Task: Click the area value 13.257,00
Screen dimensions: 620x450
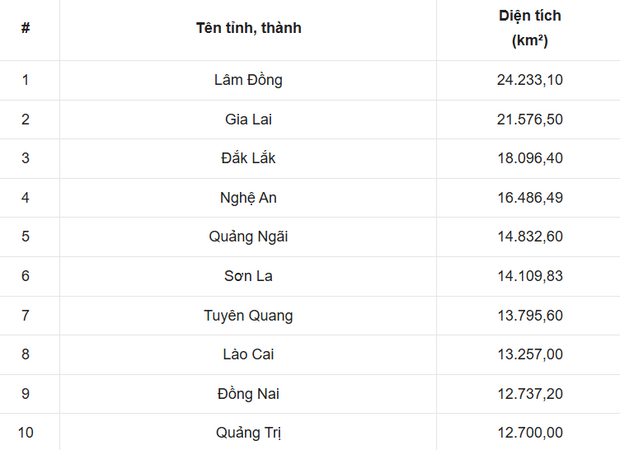Action: coord(529,354)
